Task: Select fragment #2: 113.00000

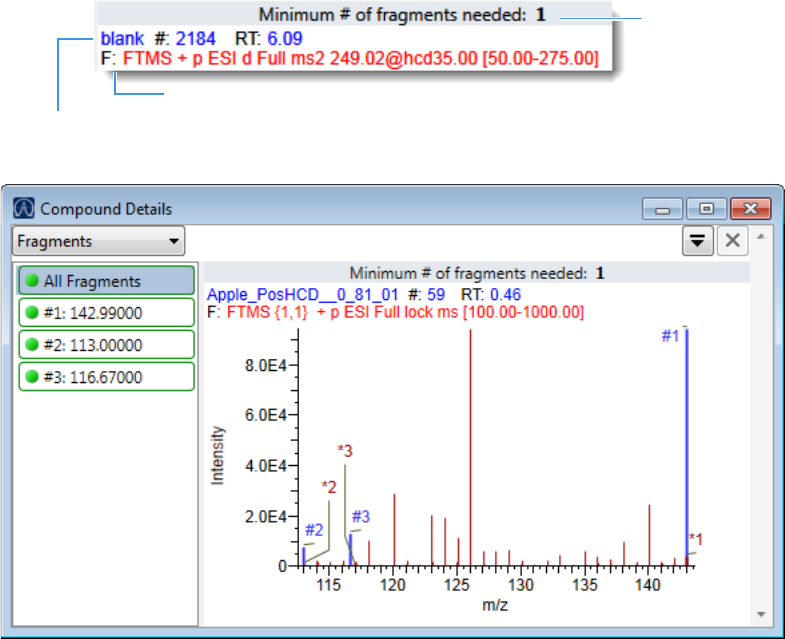Action: coord(106,345)
